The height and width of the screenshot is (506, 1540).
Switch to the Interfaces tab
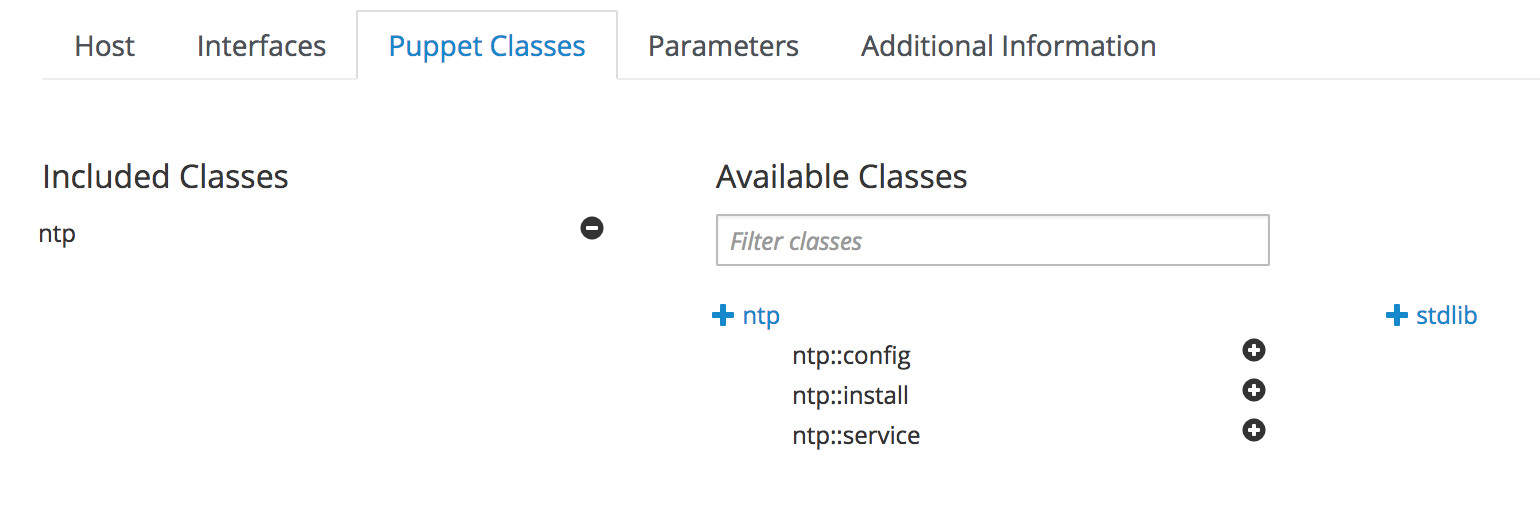[261, 46]
